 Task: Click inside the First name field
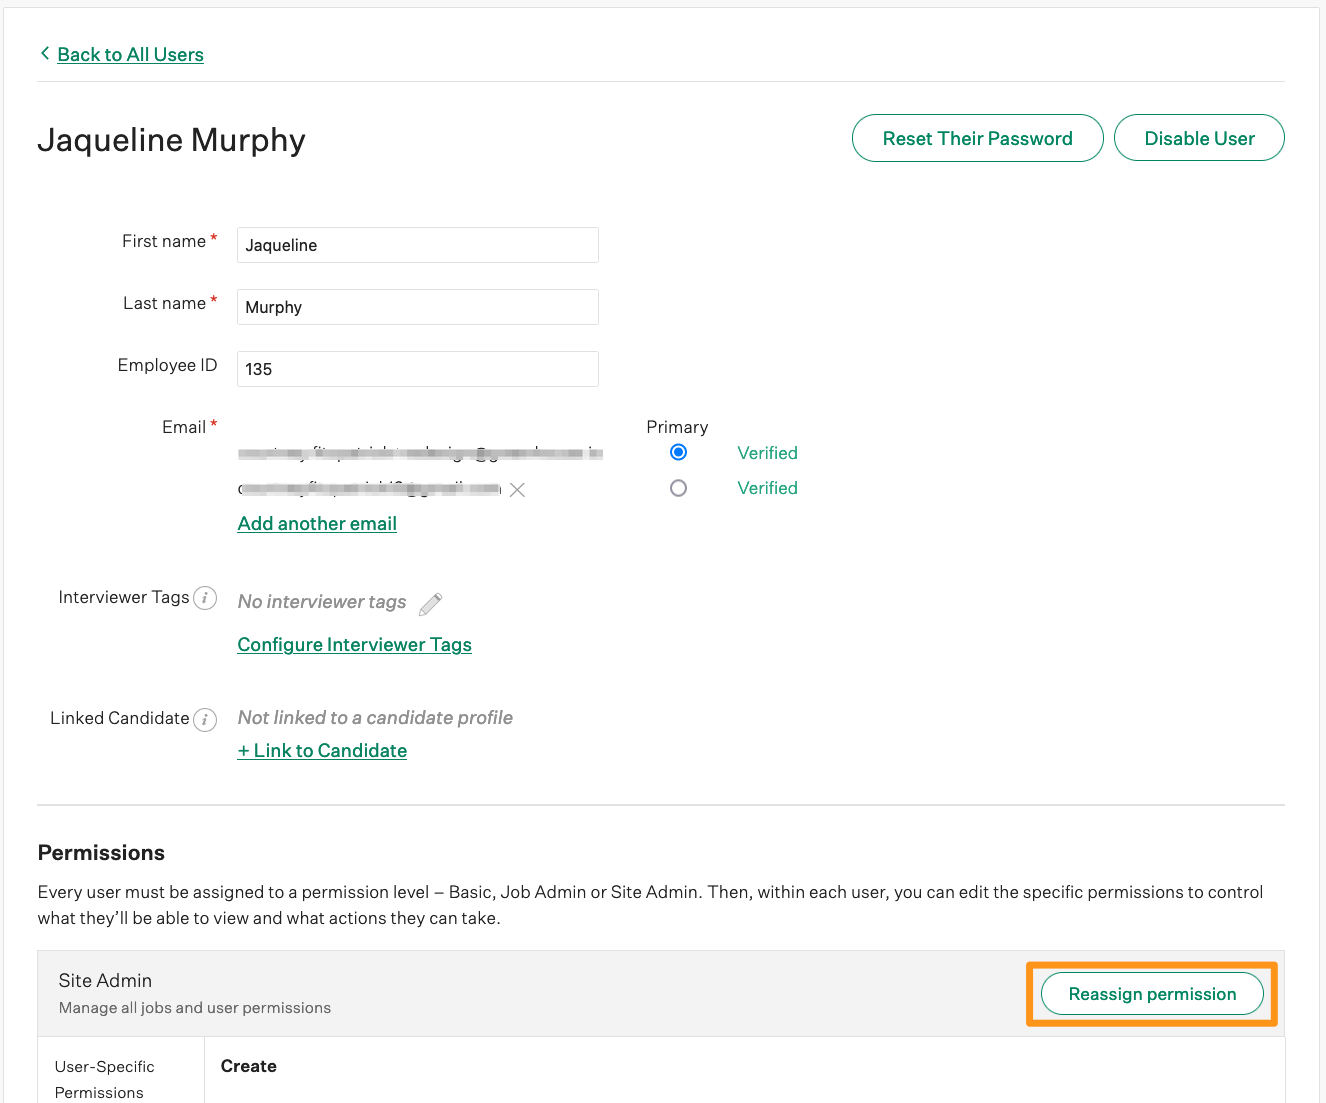417,244
